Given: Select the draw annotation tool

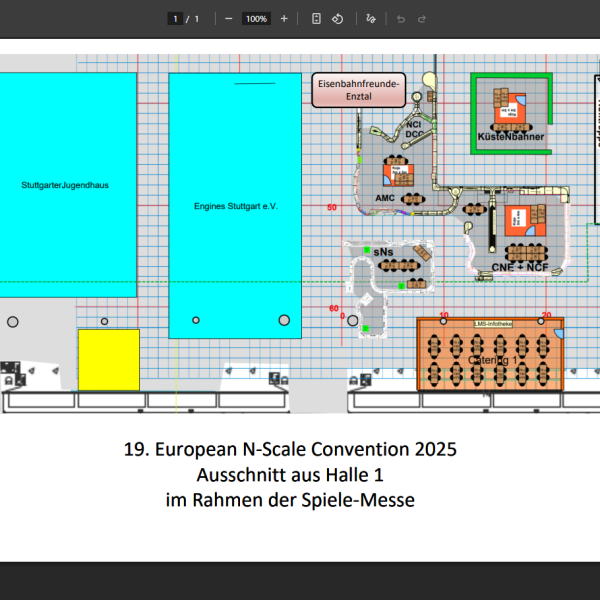Looking at the screenshot, I should (x=371, y=19).
